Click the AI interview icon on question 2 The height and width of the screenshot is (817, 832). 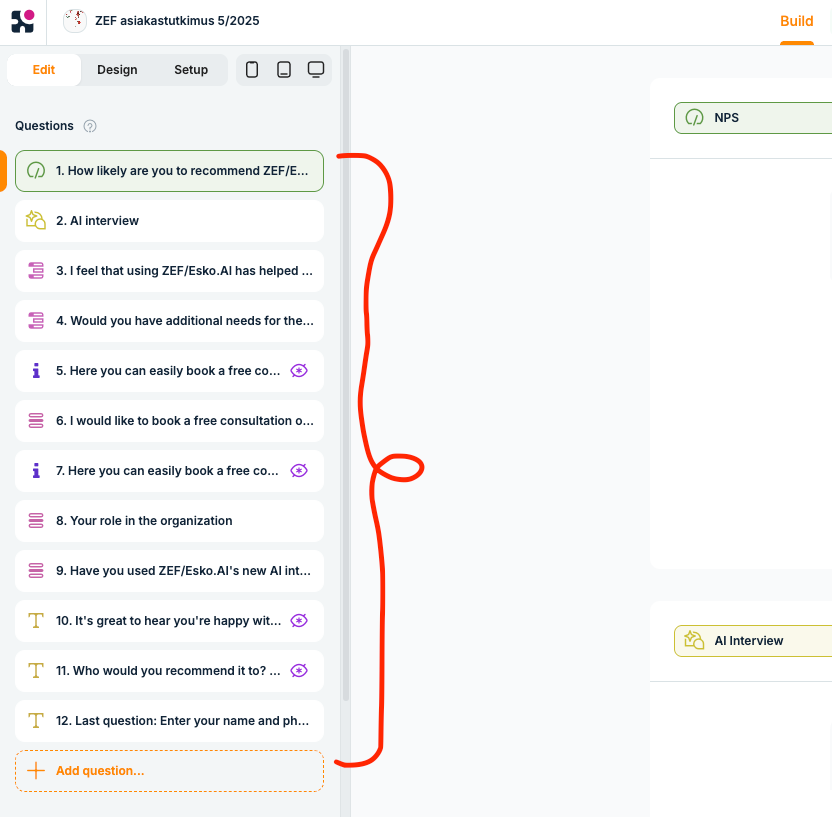click(x=36, y=221)
